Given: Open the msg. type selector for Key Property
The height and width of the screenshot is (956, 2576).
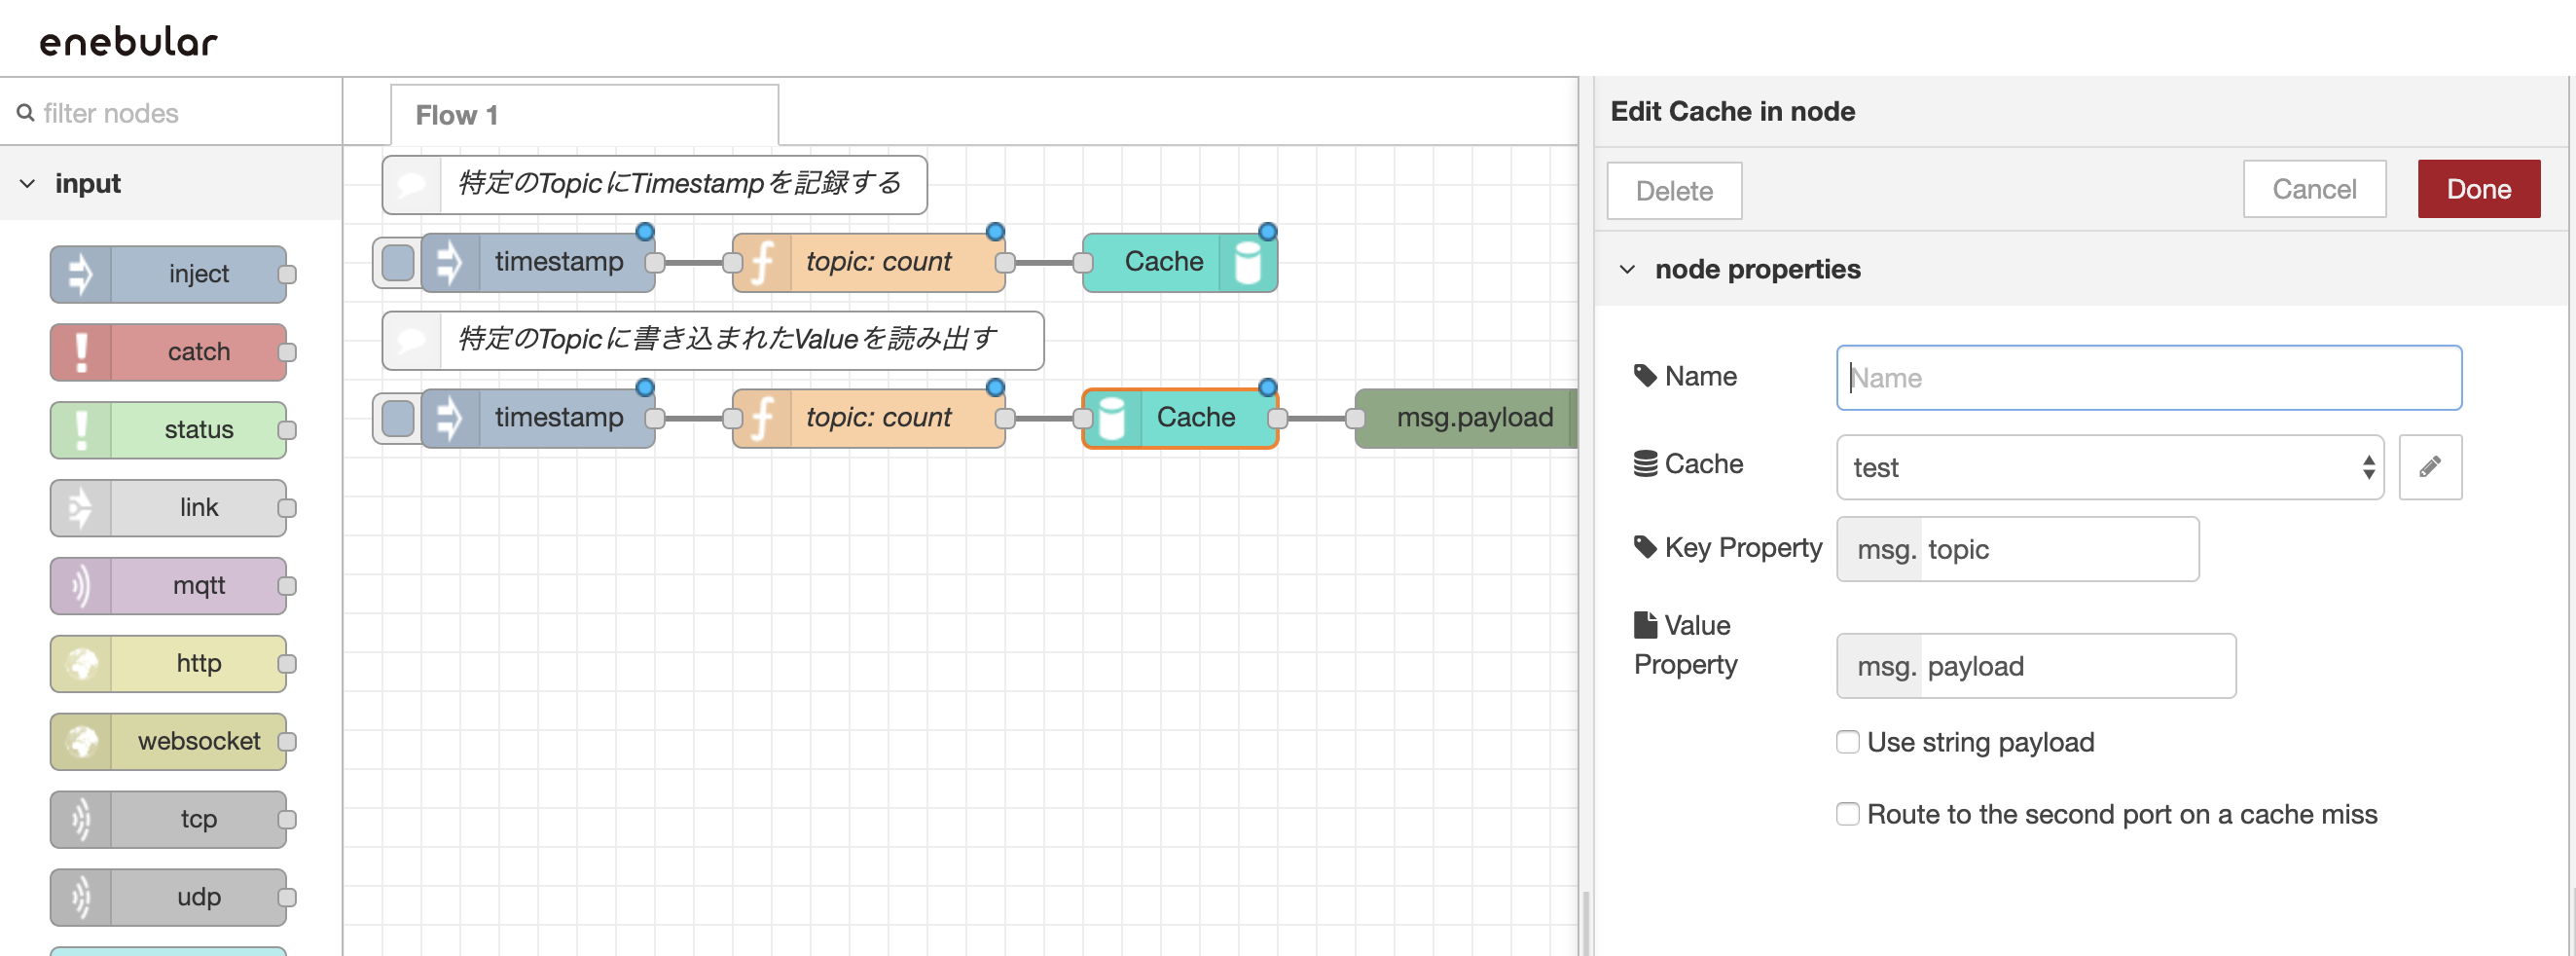Looking at the screenshot, I should coord(1879,549).
